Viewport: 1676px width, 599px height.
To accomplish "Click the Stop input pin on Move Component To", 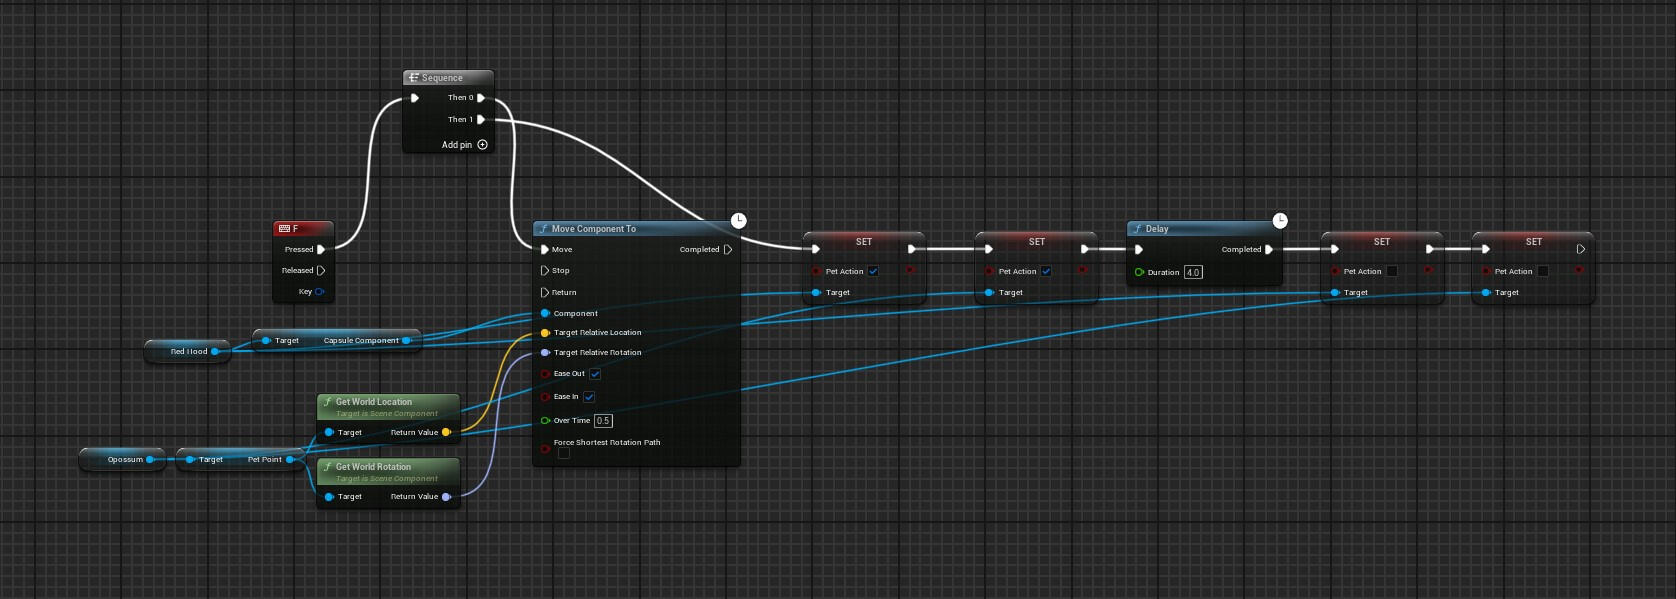I will point(545,271).
